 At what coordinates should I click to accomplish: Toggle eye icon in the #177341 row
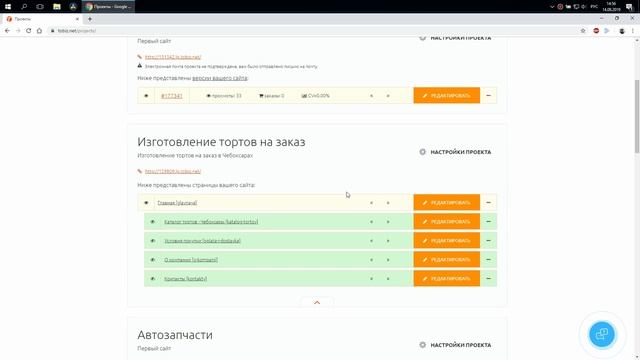[146, 96]
